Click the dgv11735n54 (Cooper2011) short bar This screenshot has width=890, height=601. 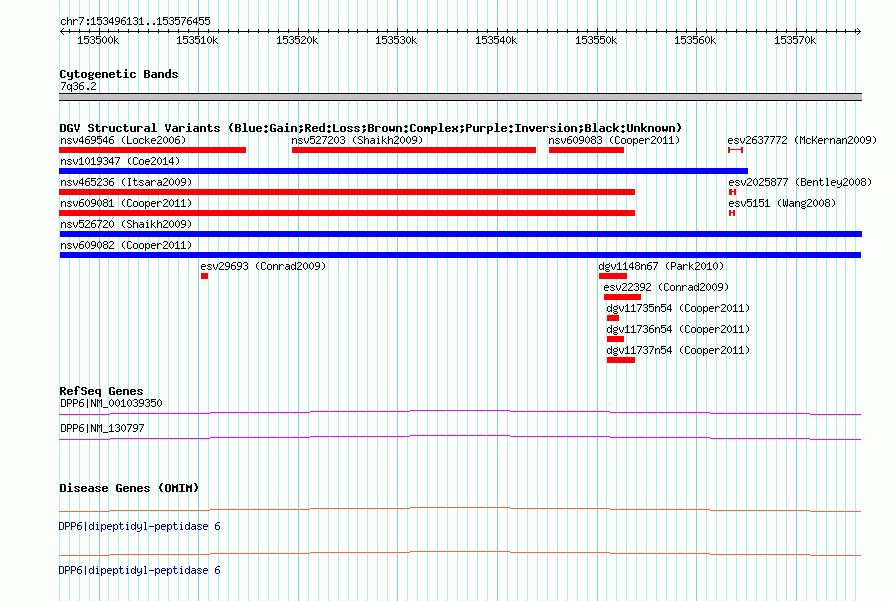coord(613,318)
